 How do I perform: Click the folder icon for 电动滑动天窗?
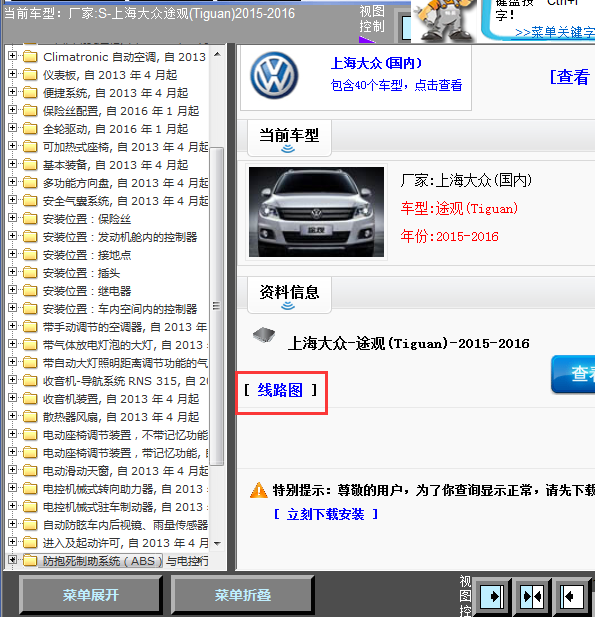tap(30, 471)
